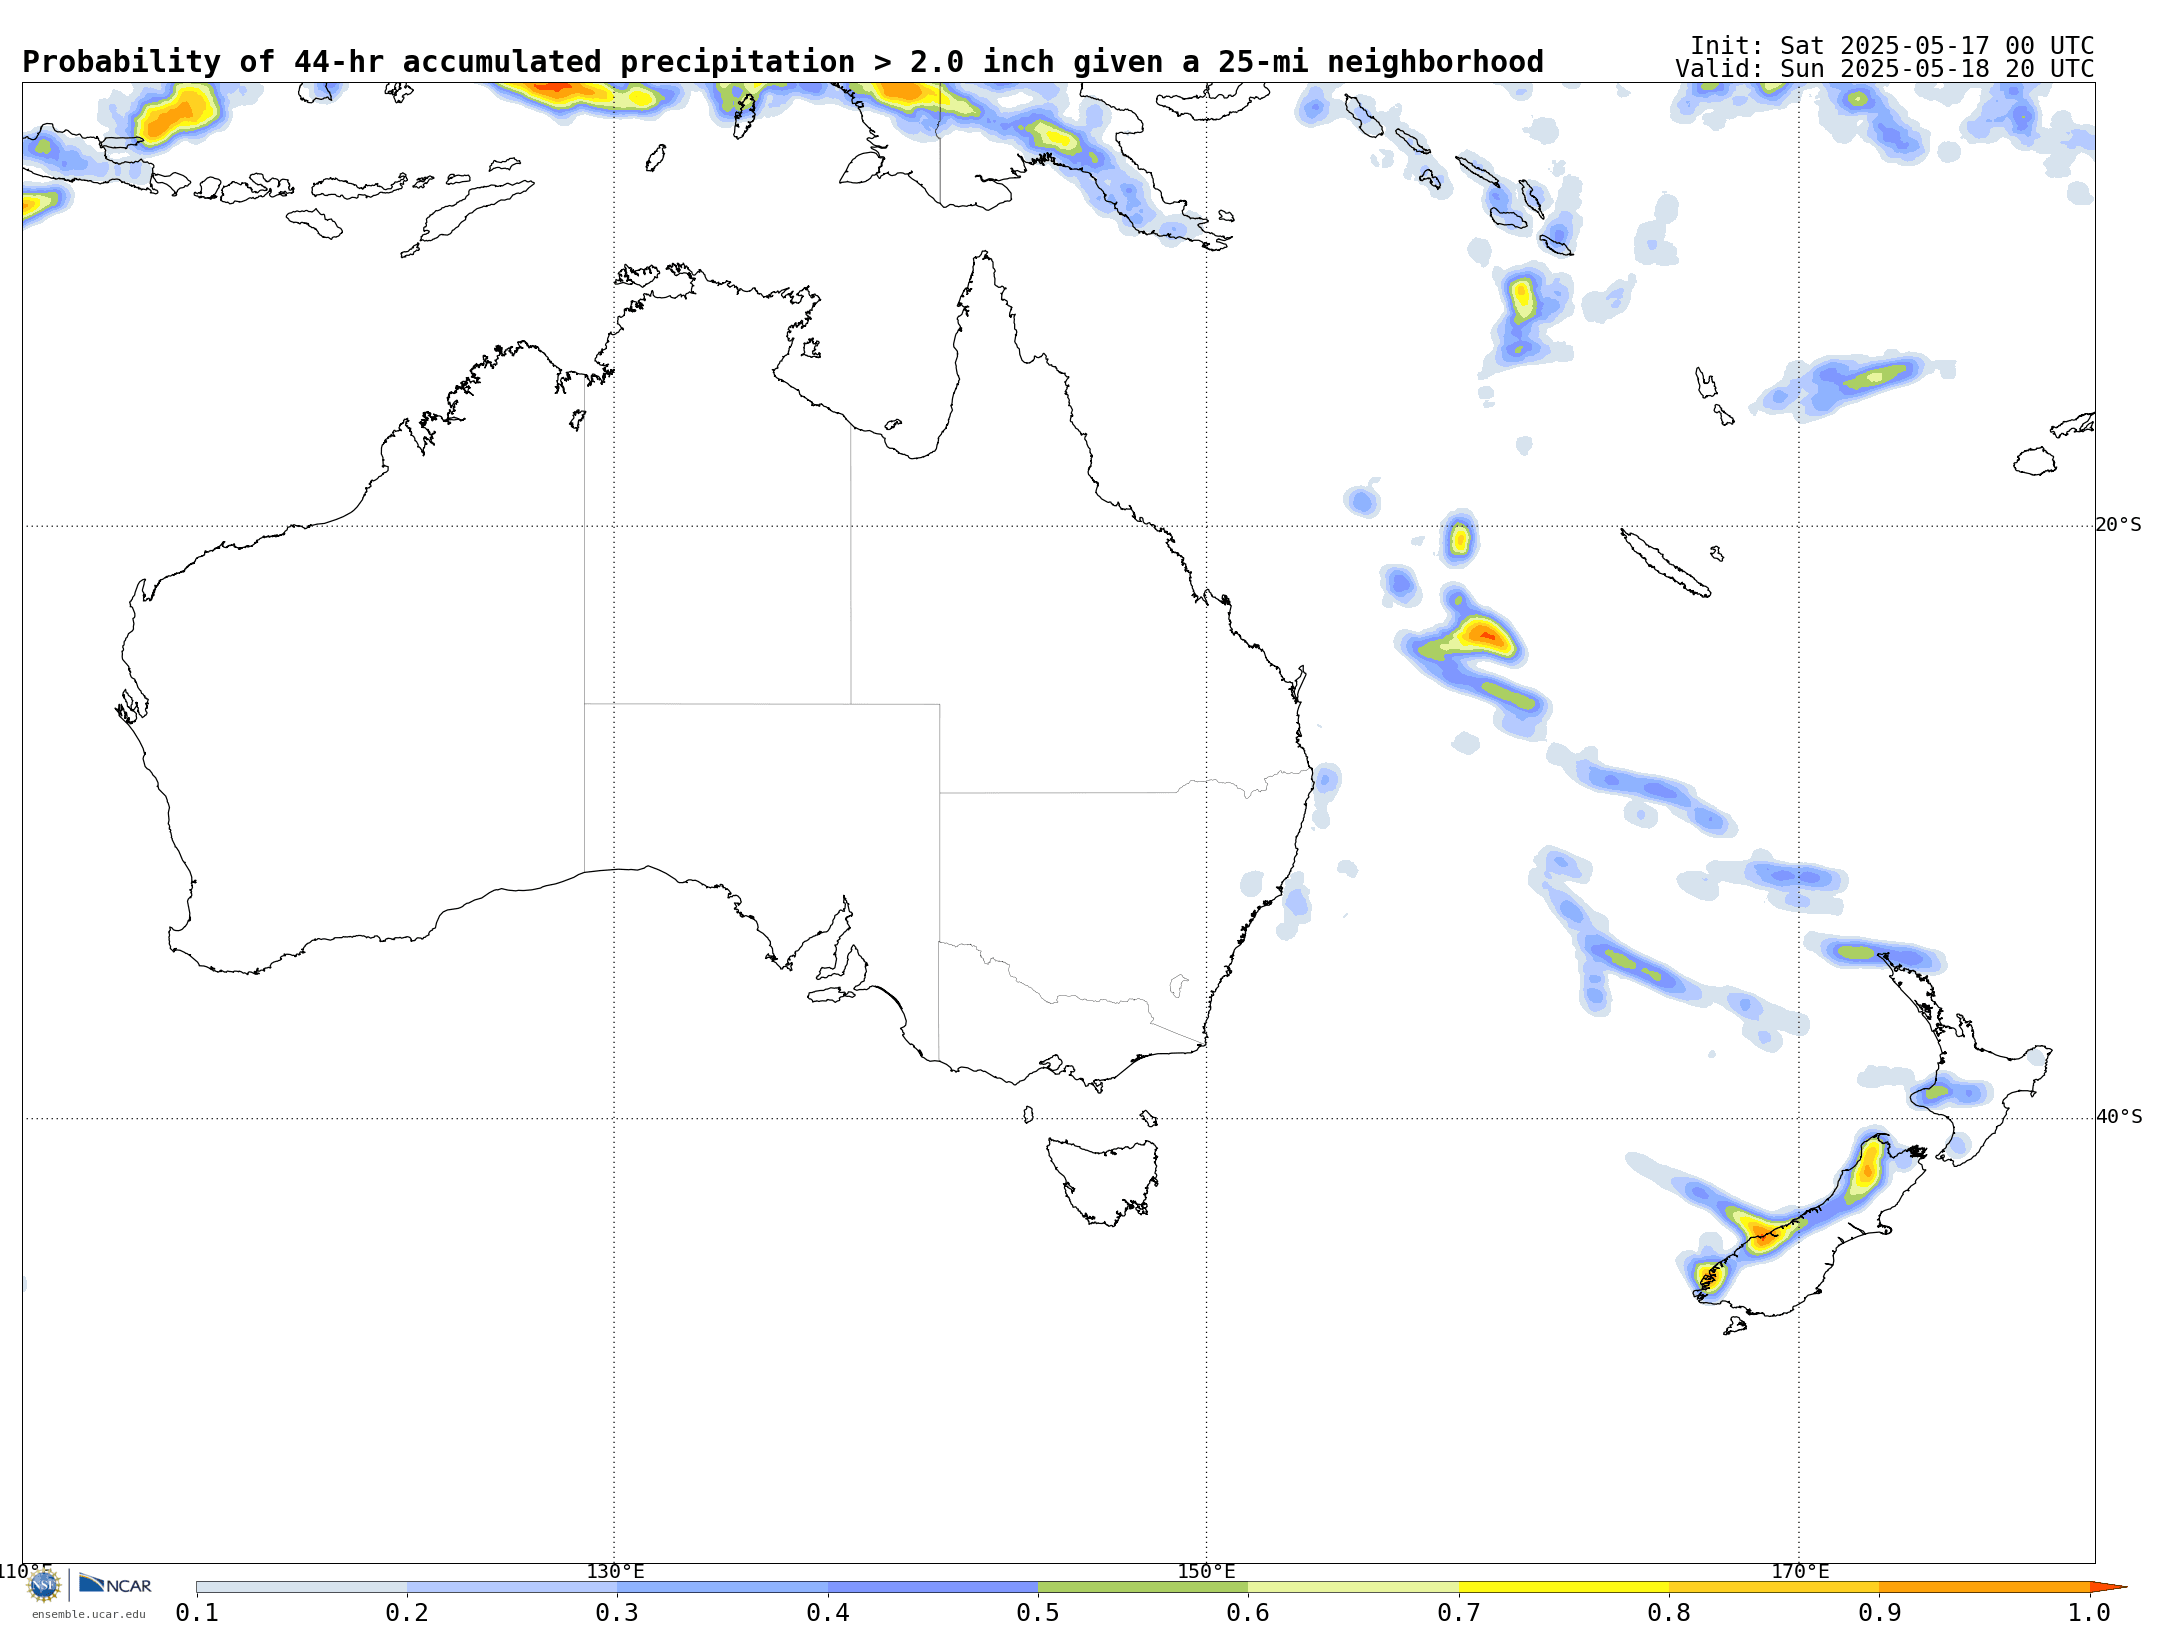The image size is (2160, 1626).
Task: Open the ensemble.ucar.edu link text
Action: (x=88, y=1613)
